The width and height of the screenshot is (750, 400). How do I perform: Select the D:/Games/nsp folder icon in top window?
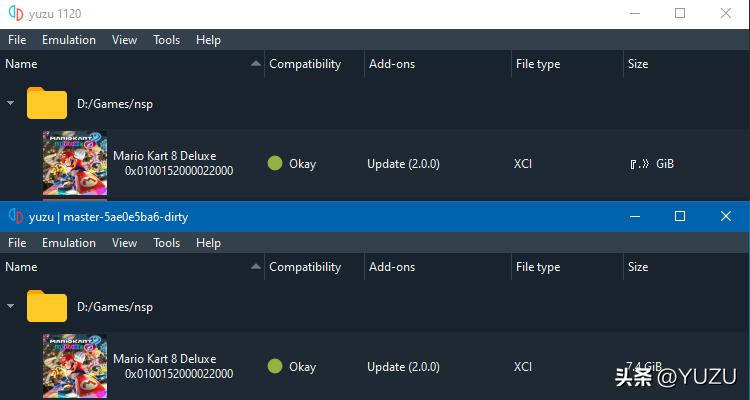(46, 103)
